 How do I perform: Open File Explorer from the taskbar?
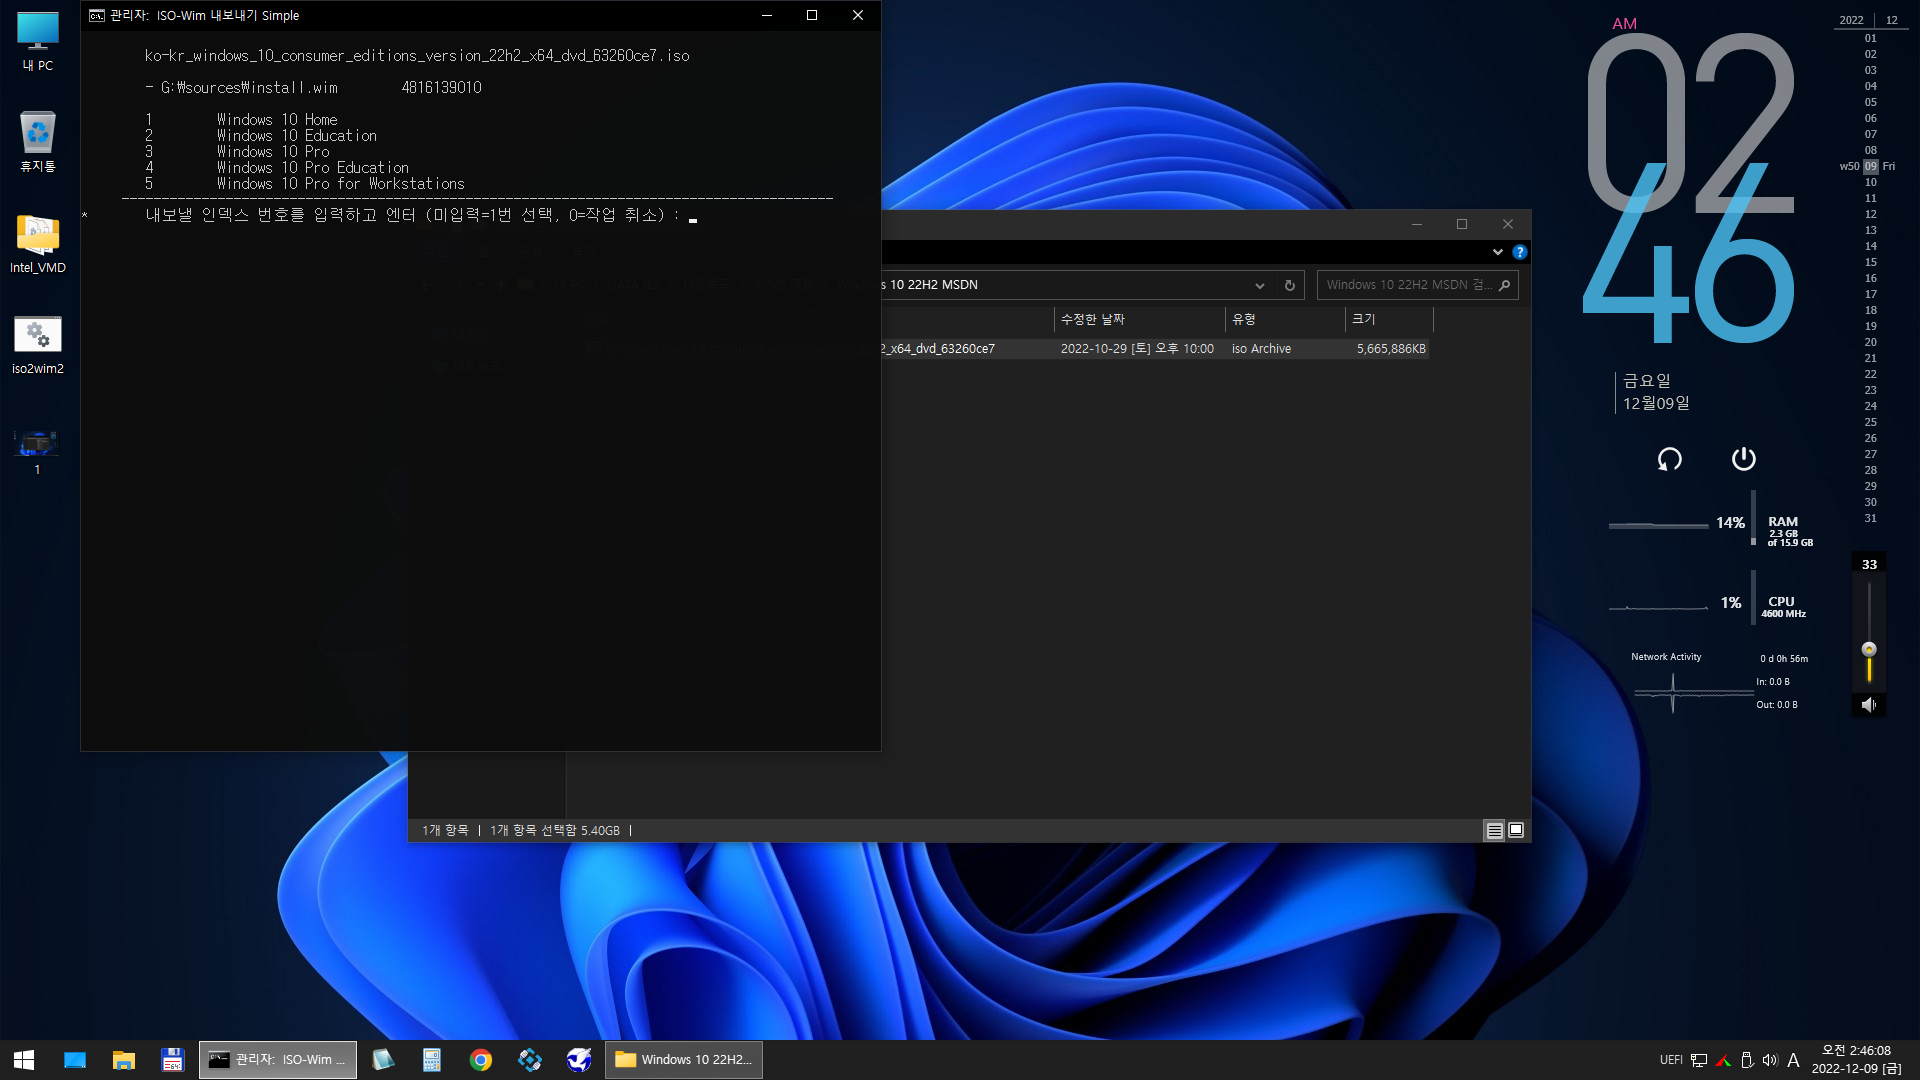pyautogui.click(x=124, y=1060)
